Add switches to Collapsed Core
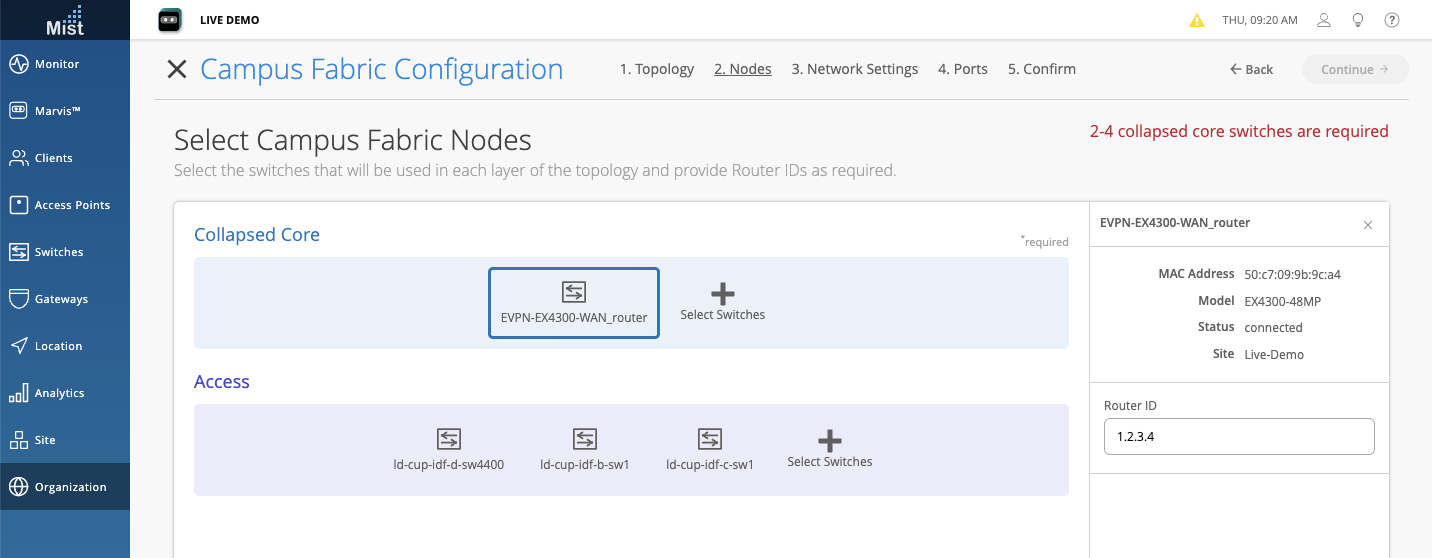The height and width of the screenshot is (558, 1432). tap(722, 301)
